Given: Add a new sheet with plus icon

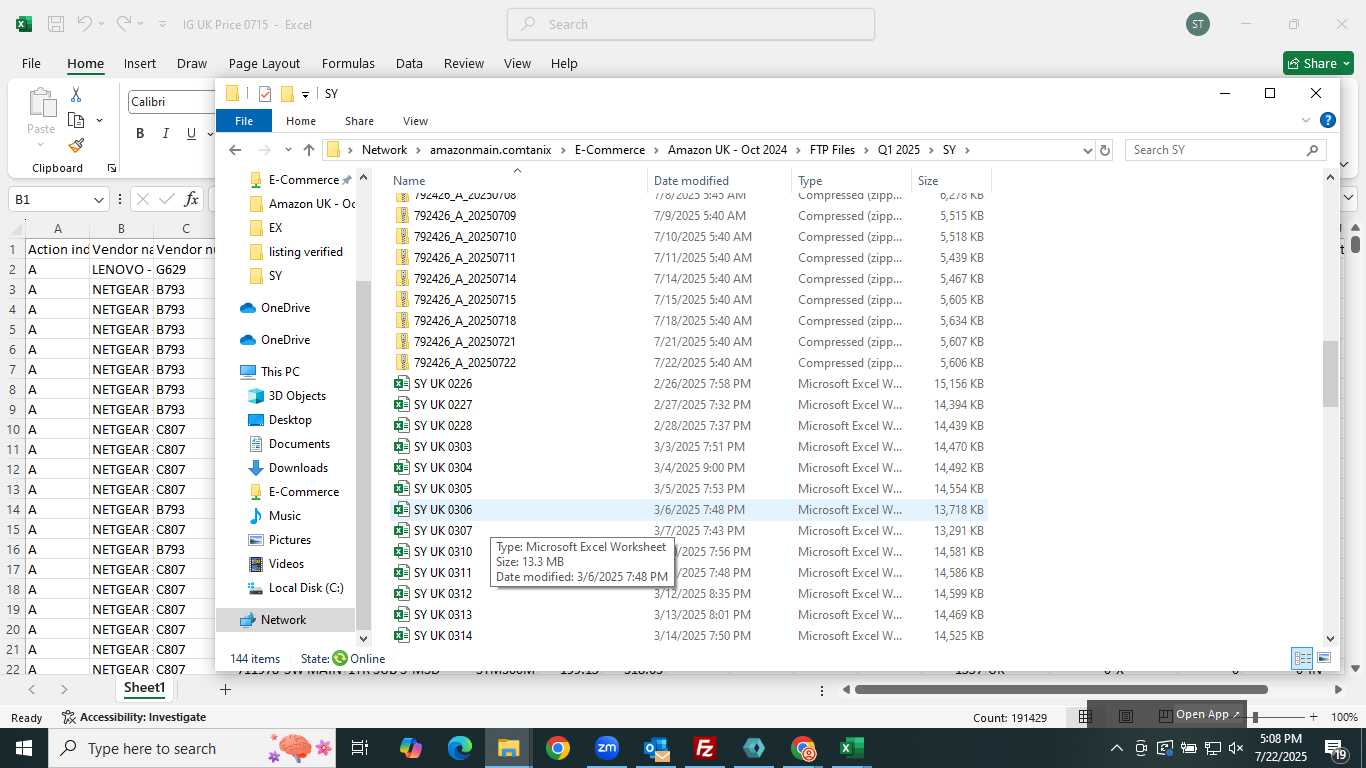Looking at the screenshot, I should click(226, 689).
